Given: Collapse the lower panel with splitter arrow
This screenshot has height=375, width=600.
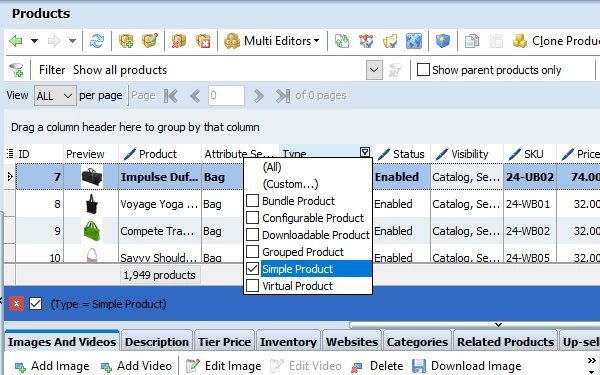Looking at the screenshot, I should (x=498, y=325).
